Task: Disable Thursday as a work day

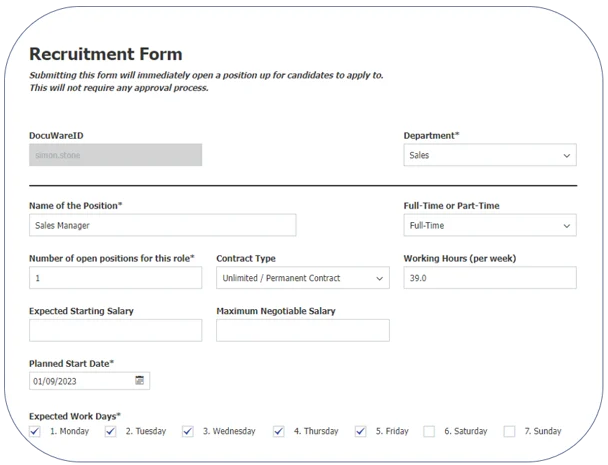Action: pos(280,431)
